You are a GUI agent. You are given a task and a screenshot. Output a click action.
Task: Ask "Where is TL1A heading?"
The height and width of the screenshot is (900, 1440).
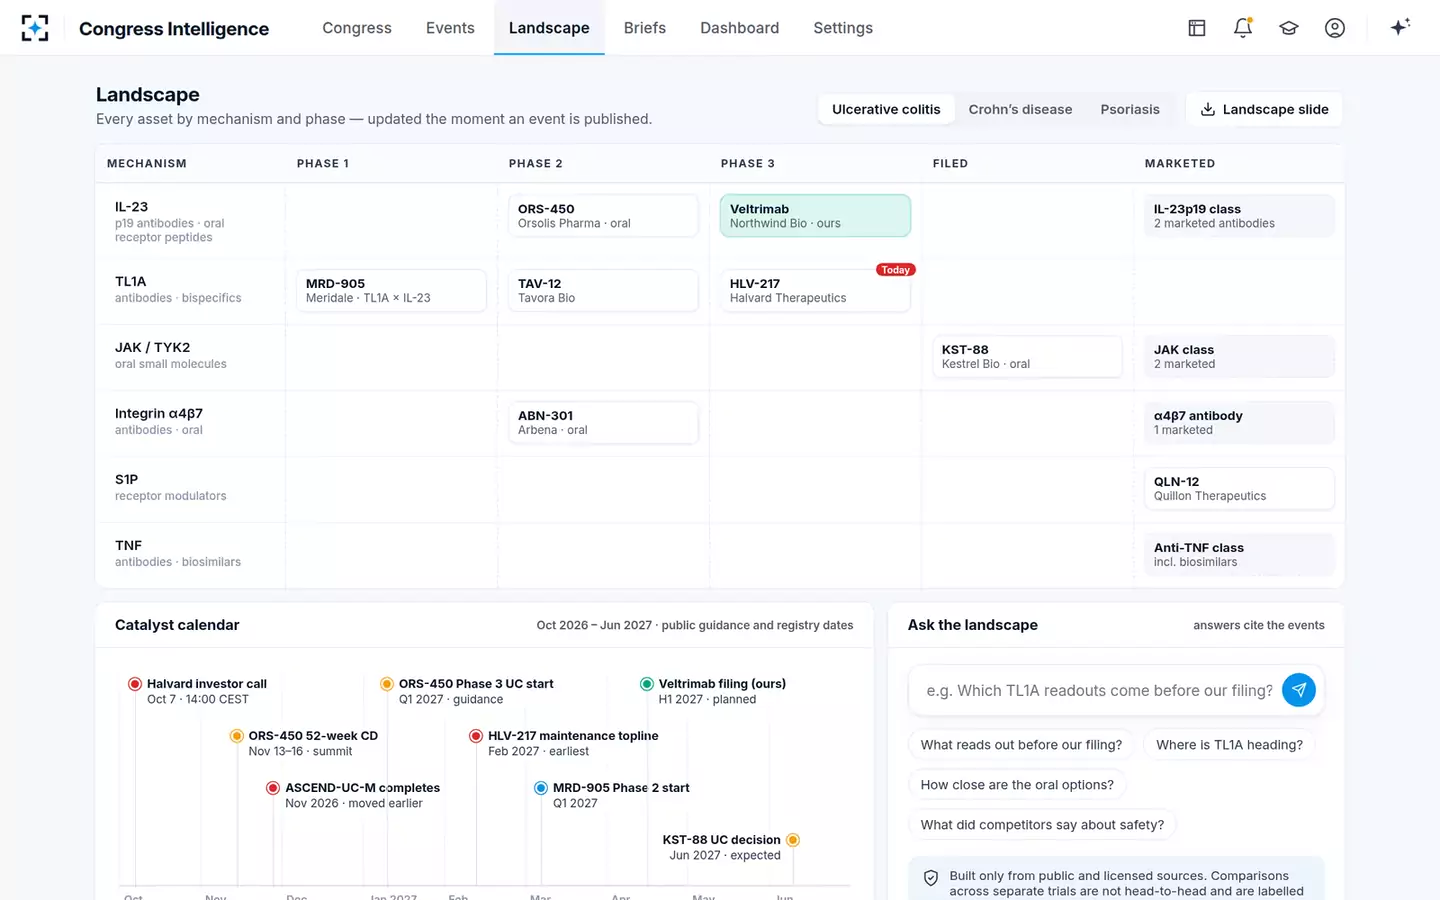point(1229,745)
